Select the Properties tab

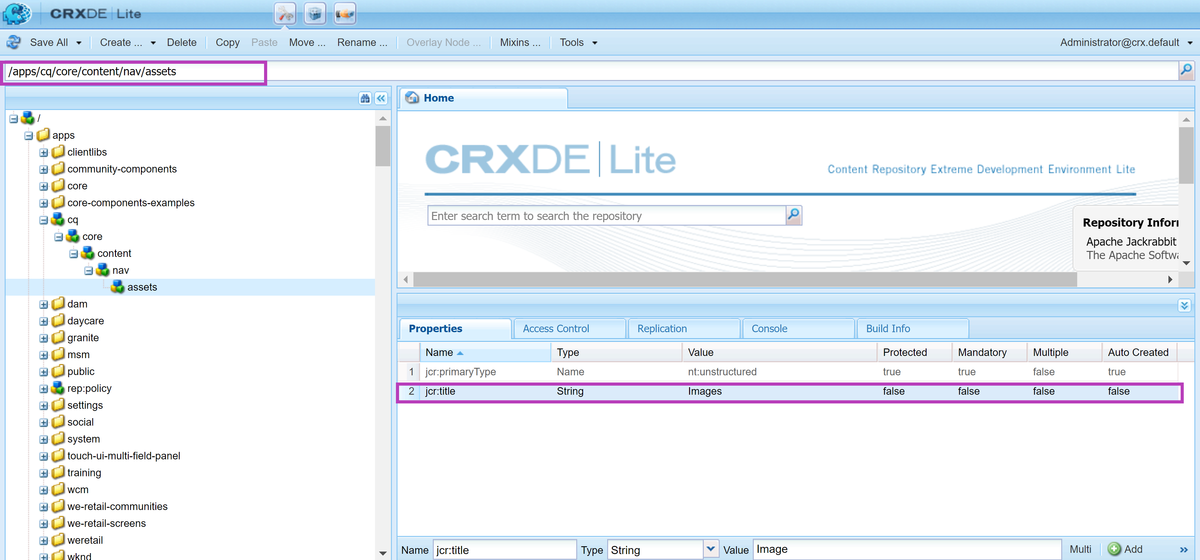(x=454, y=328)
